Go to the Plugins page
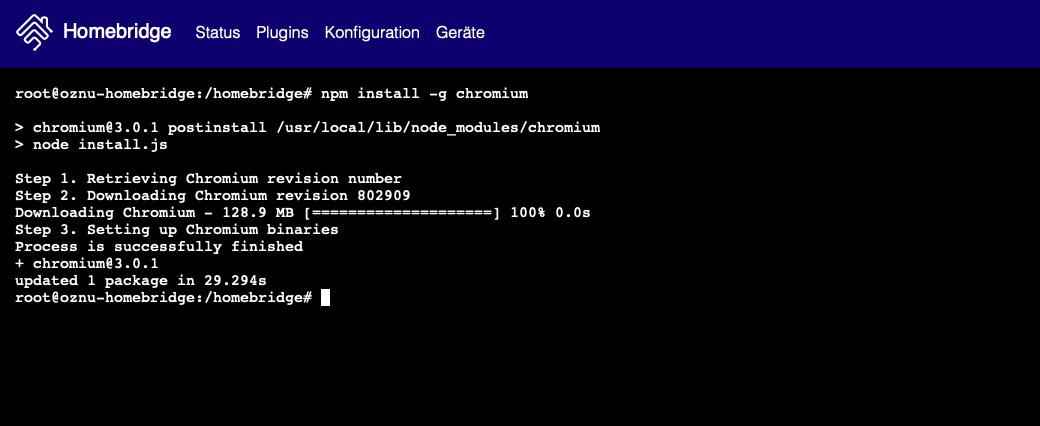The width and height of the screenshot is (1040, 426). [282, 33]
